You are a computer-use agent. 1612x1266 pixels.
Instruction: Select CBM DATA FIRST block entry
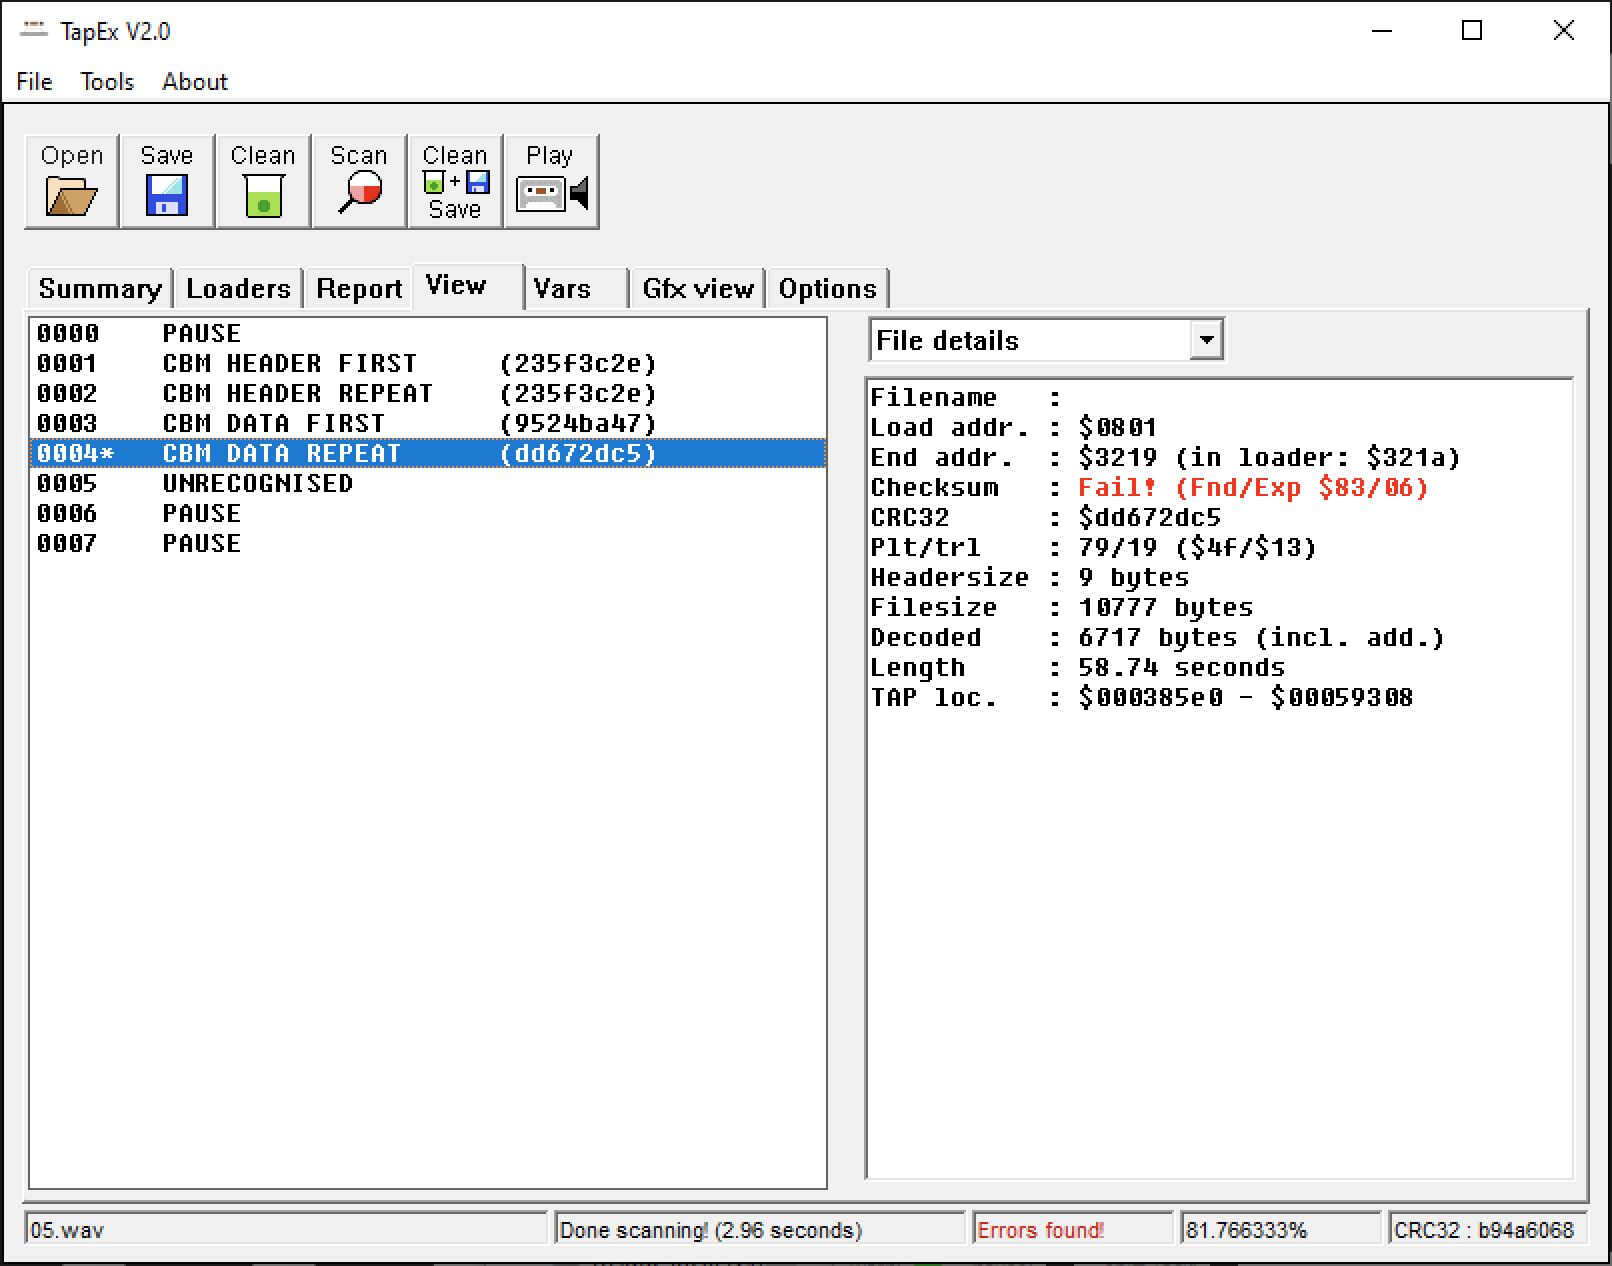274,424
